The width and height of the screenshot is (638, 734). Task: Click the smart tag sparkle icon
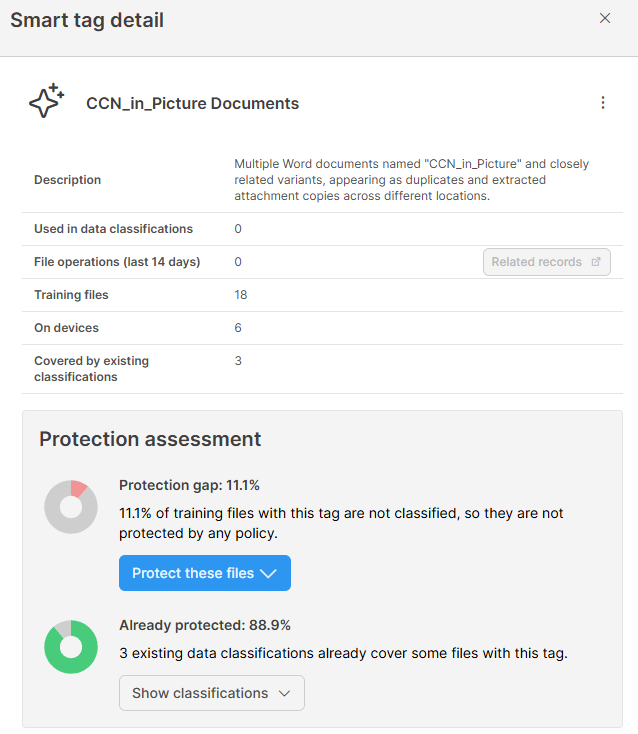click(46, 102)
